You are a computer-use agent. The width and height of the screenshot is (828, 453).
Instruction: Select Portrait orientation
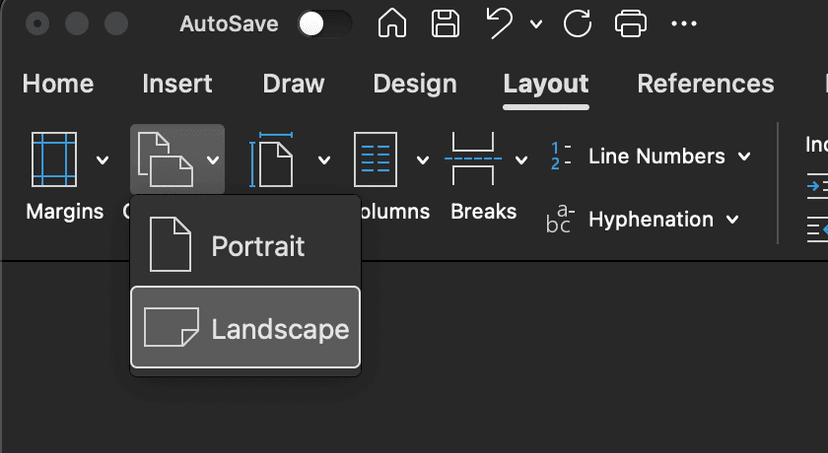click(246, 245)
